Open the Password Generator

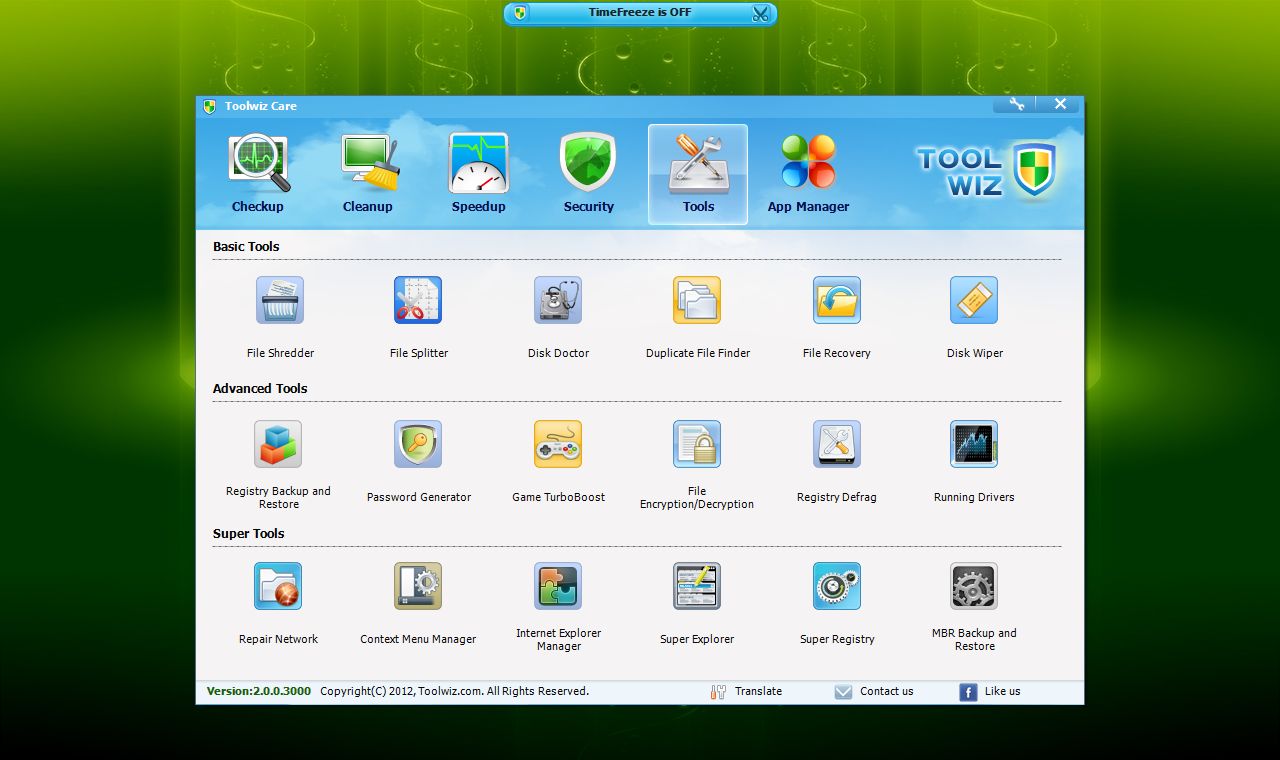tap(418, 444)
